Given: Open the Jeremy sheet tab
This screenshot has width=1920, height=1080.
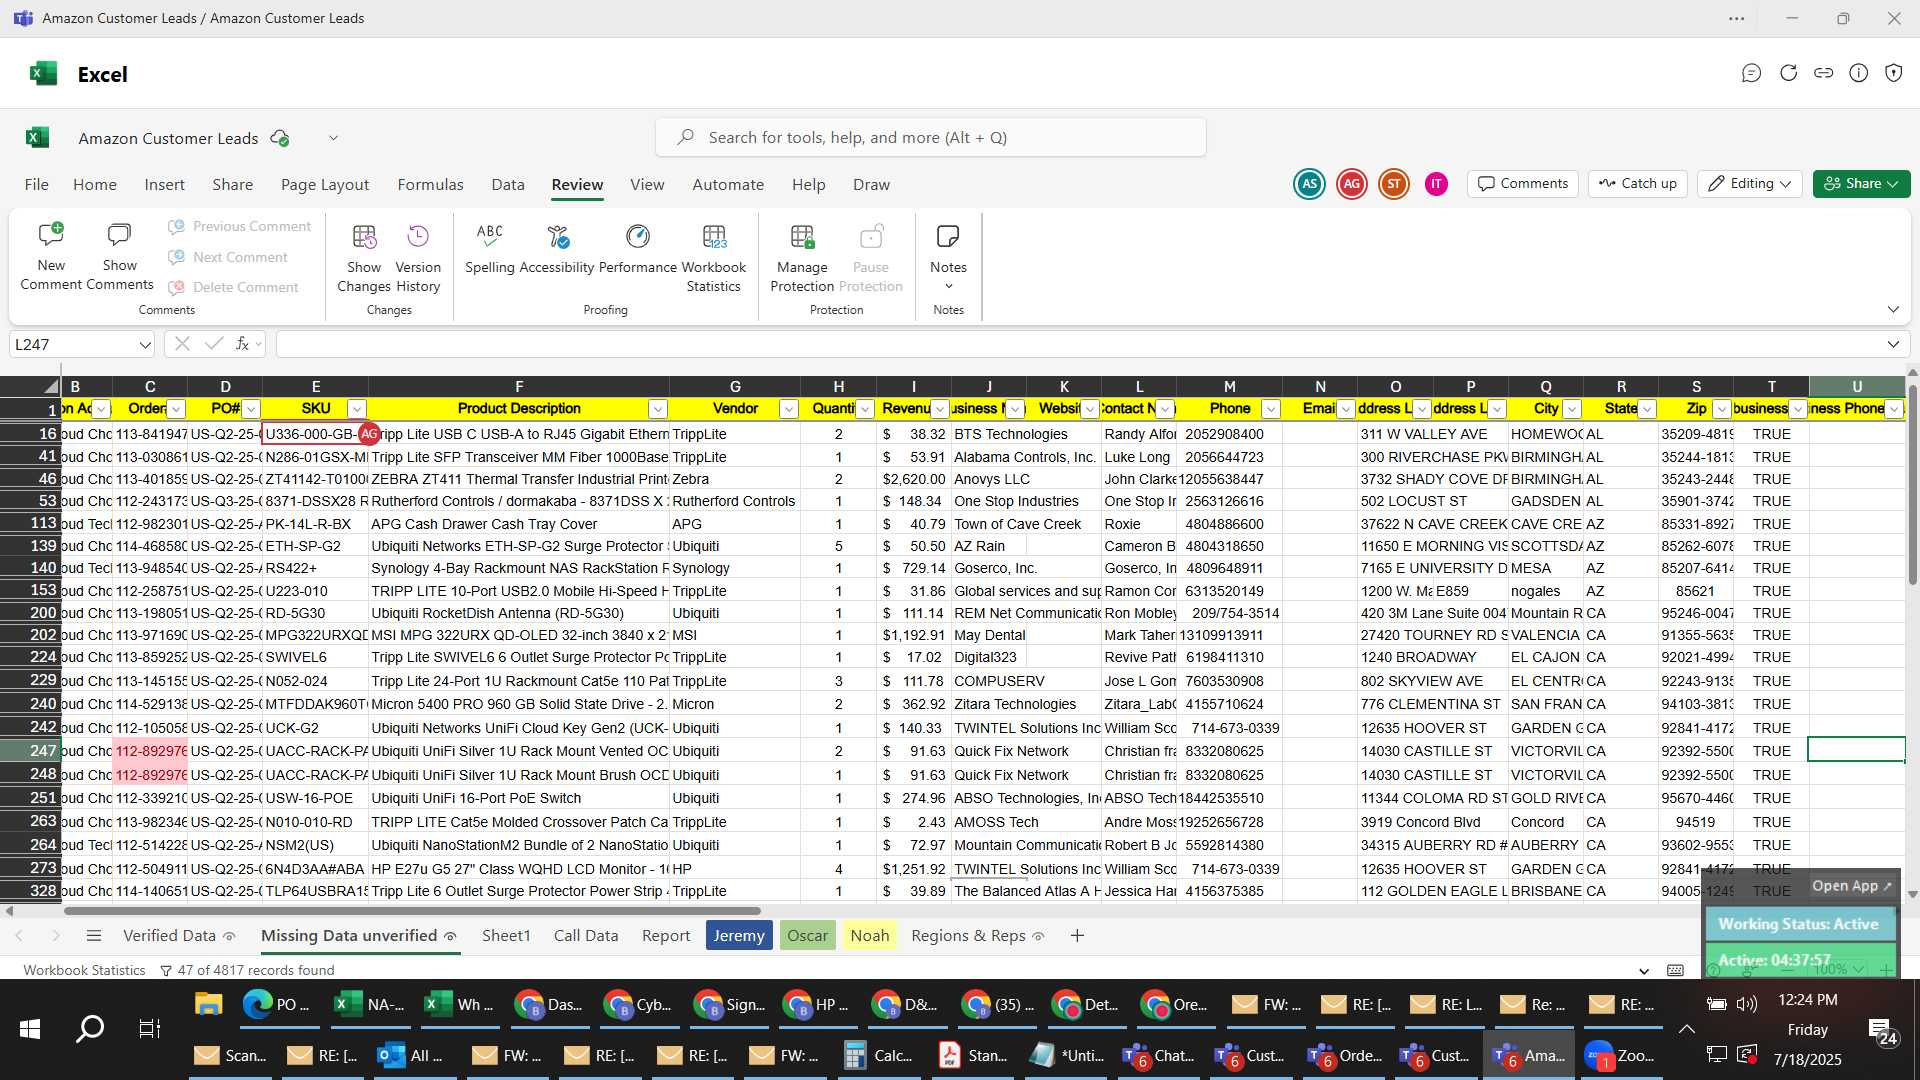Looking at the screenshot, I should click(x=739, y=936).
